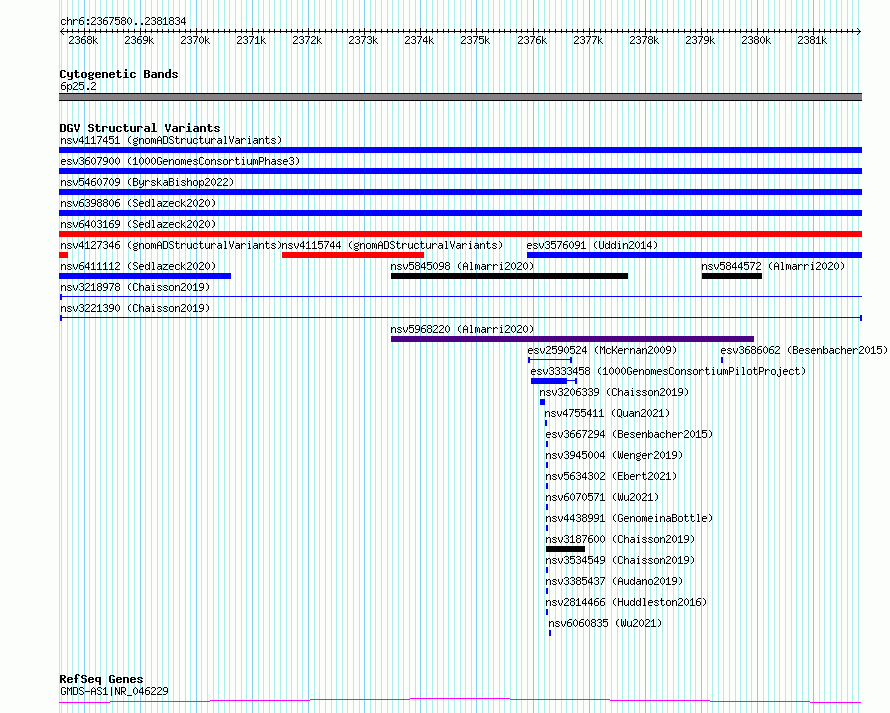890x713 pixels.
Task: Open the nsv4115744 gnomAD variant label
Action: pos(392,245)
